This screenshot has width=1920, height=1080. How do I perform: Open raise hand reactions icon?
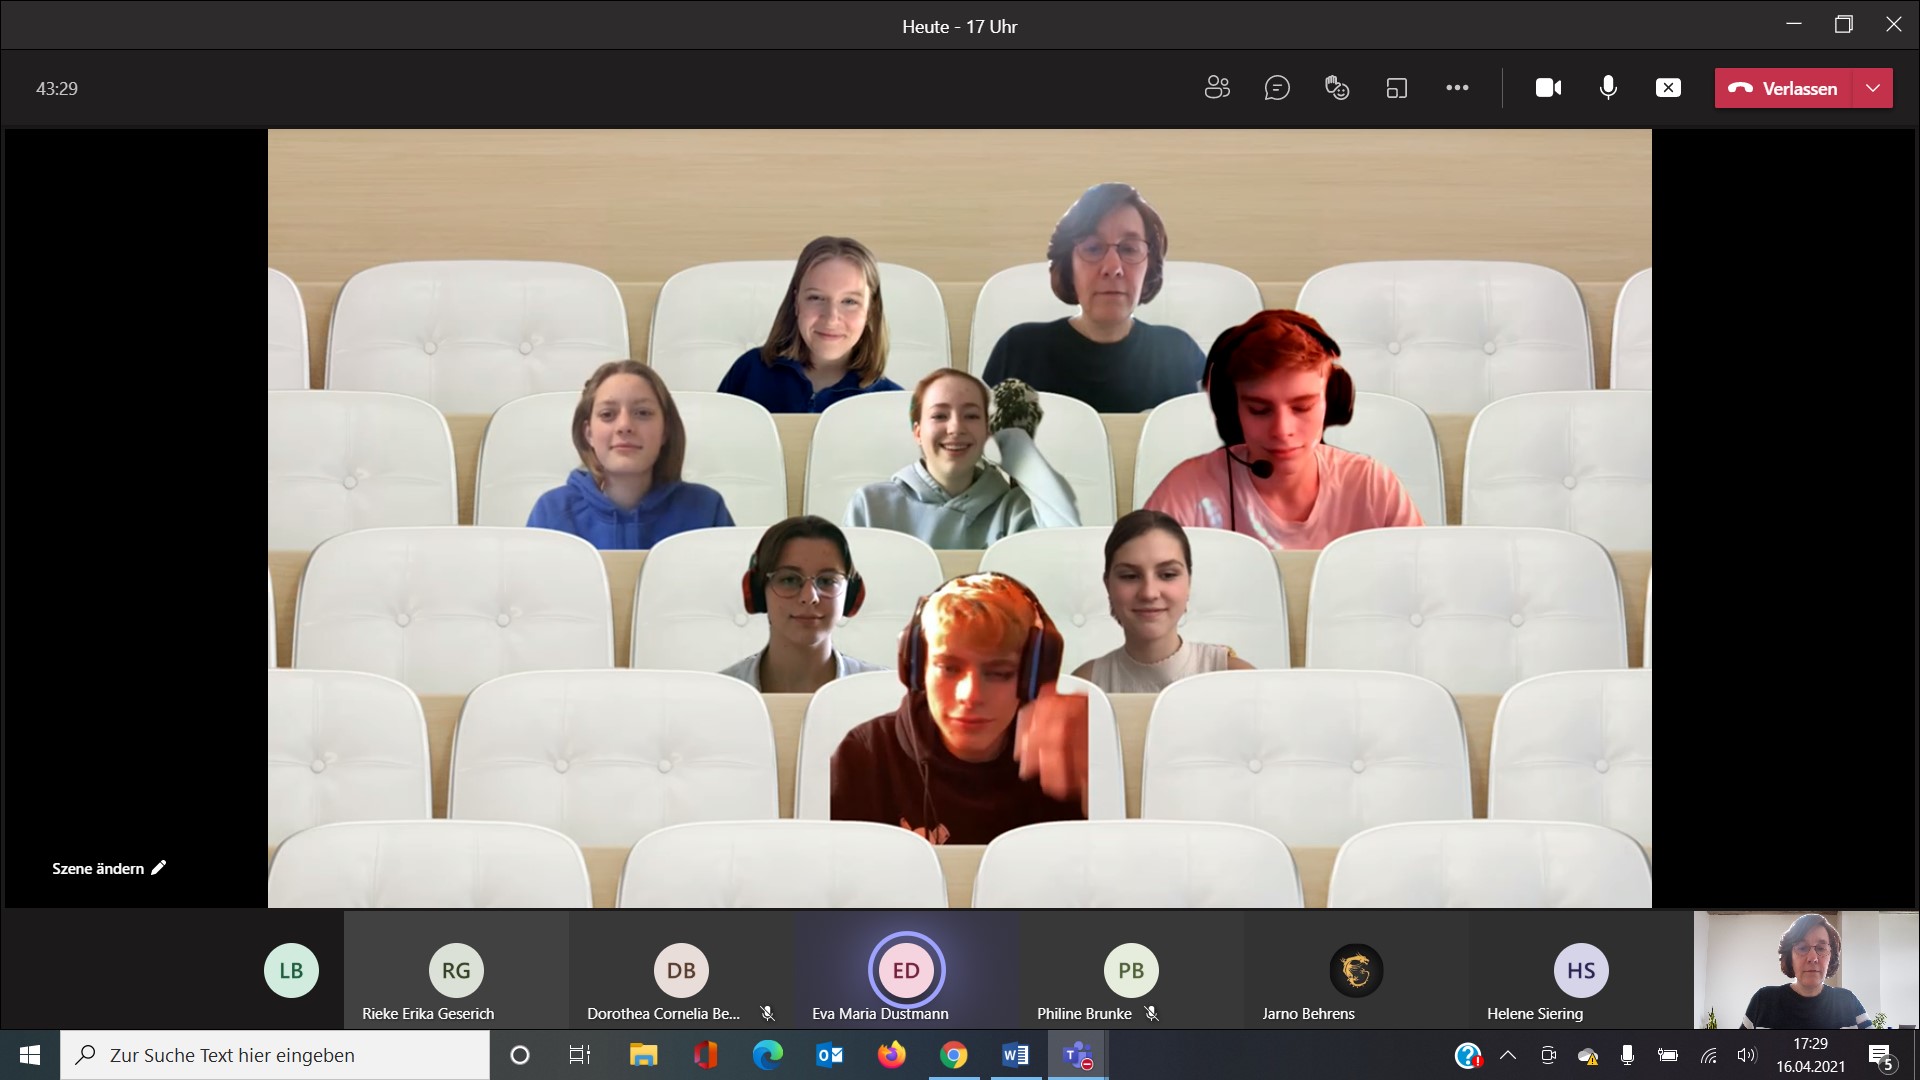tap(1337, 88)
